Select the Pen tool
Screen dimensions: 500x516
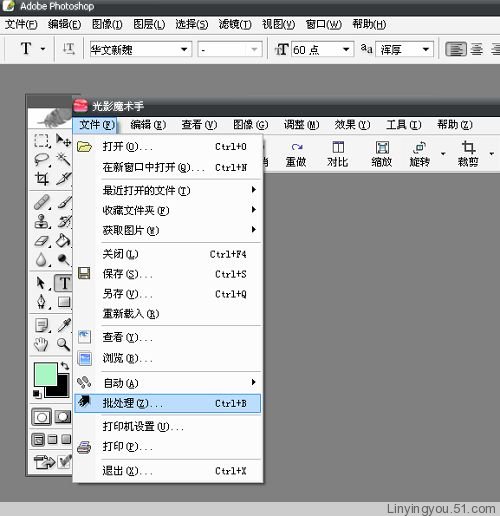[42, 302]
